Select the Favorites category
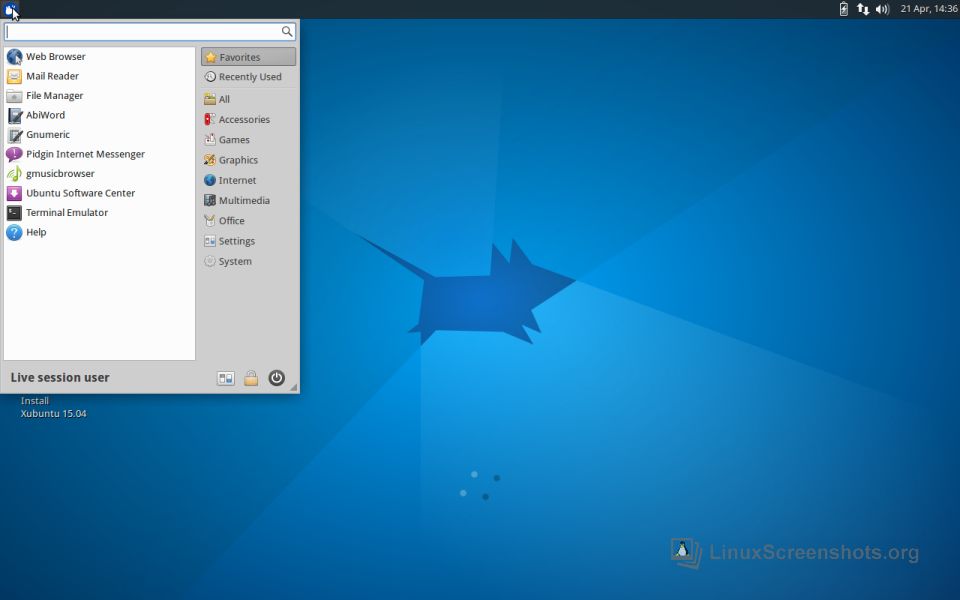The height and width of the screenshot is (600, 960). coord(248,57)
